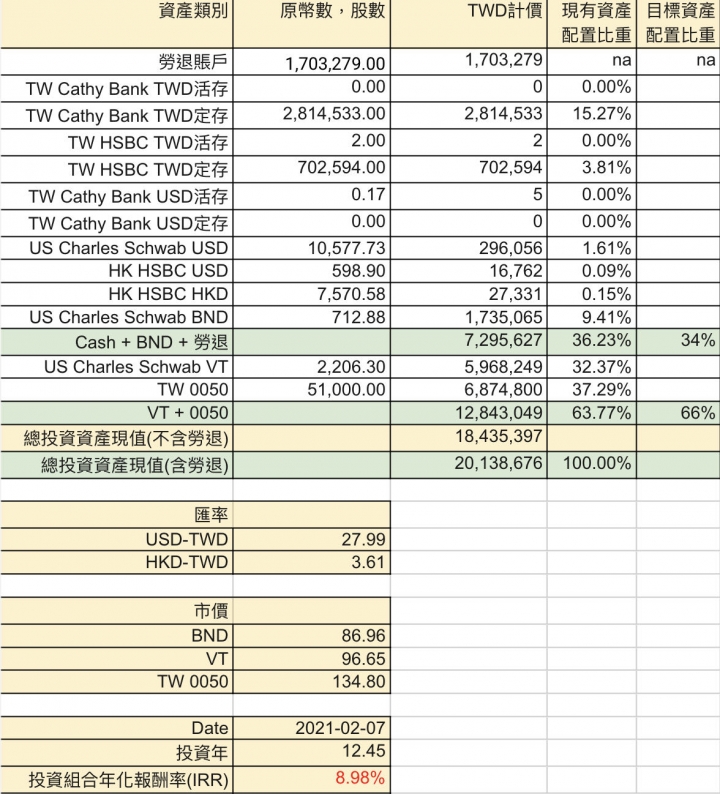Select the 市價 section header
Image resolution: width=720 pixels, height=794 pixels.
point(116,611)
